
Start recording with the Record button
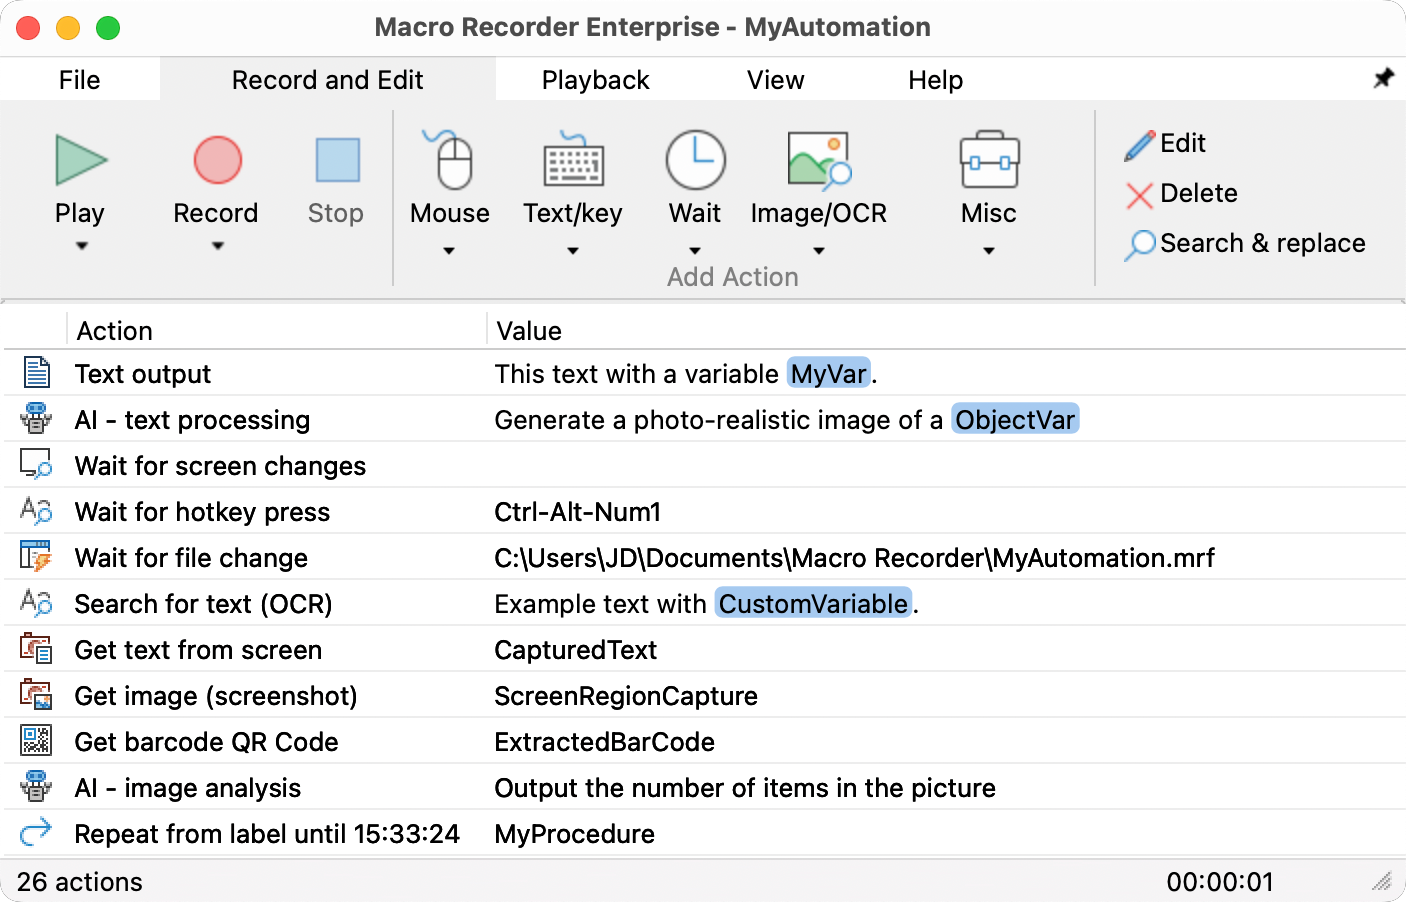click(x=216, y=180)
